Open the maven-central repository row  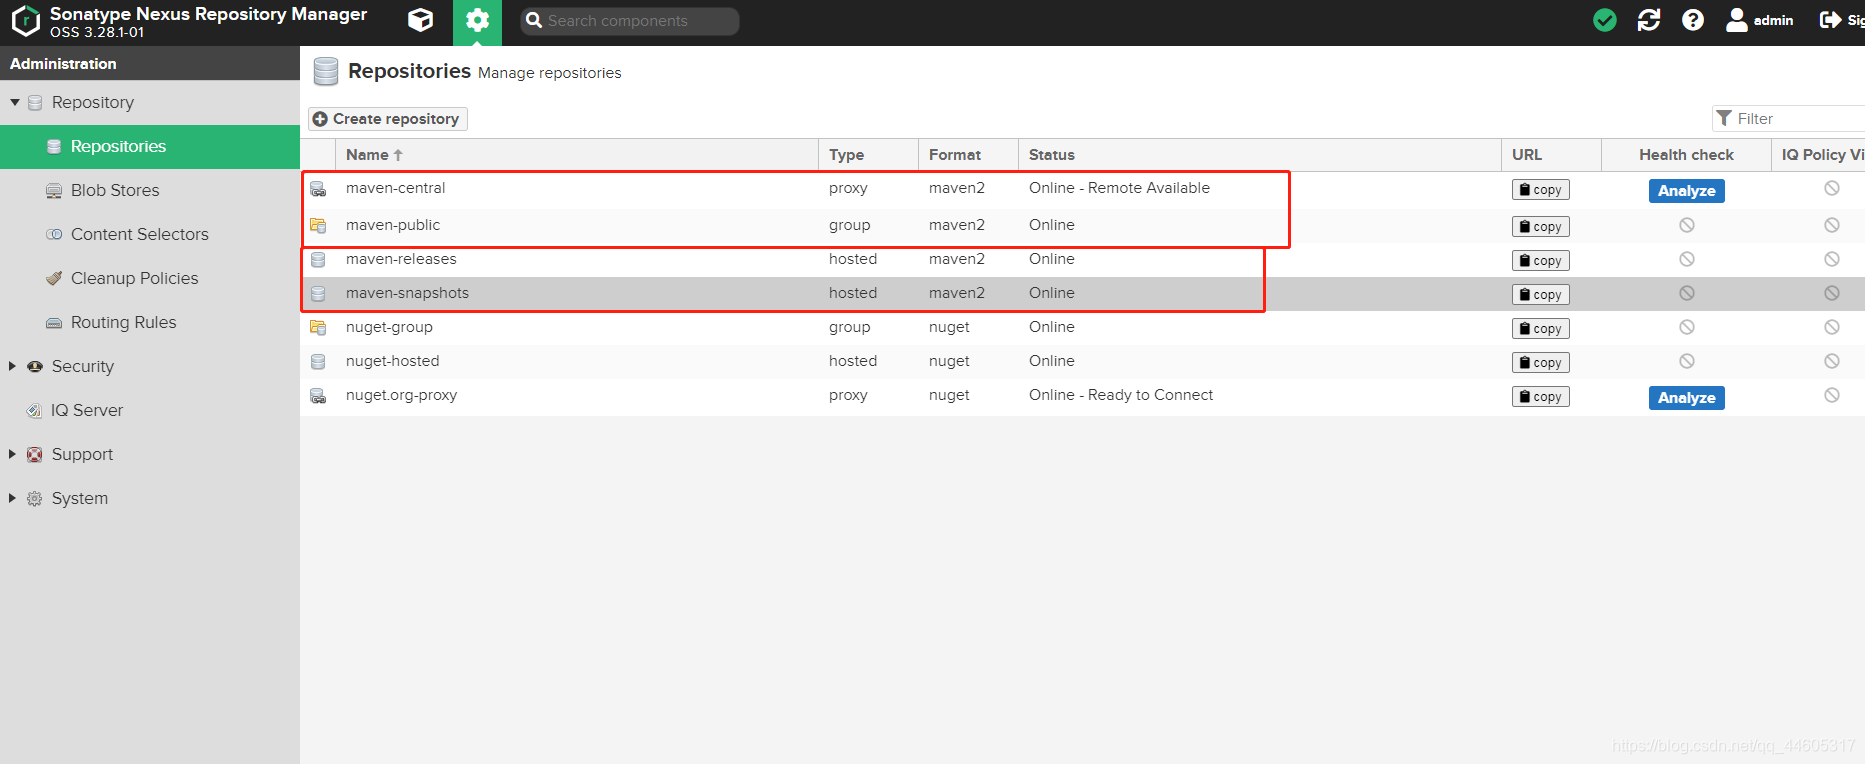(x=1082, y=188)
